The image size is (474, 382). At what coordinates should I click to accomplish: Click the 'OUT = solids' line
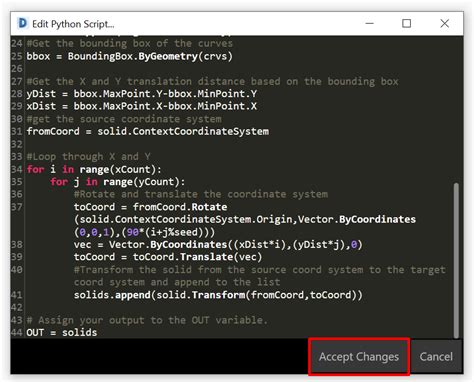pos(62,332)
